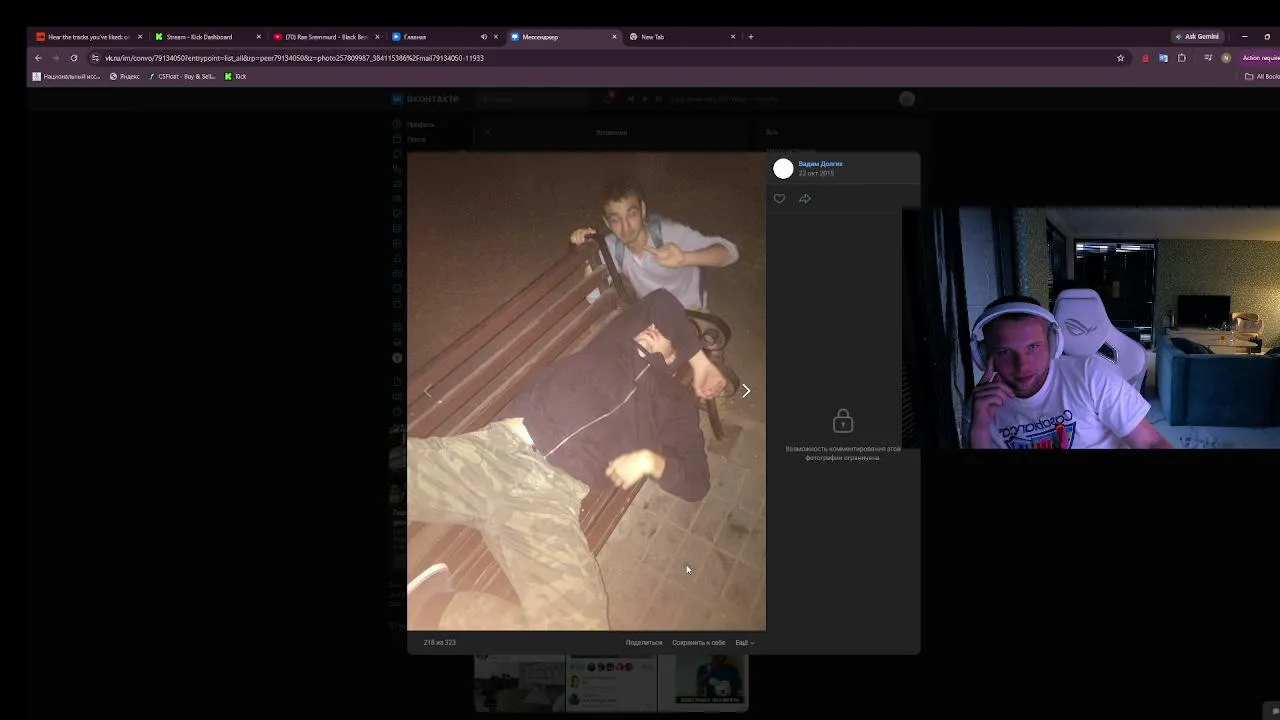Open Вадим Долгих profile avatar
This screenshot has height=720, width=1280.
pos(783,169)
